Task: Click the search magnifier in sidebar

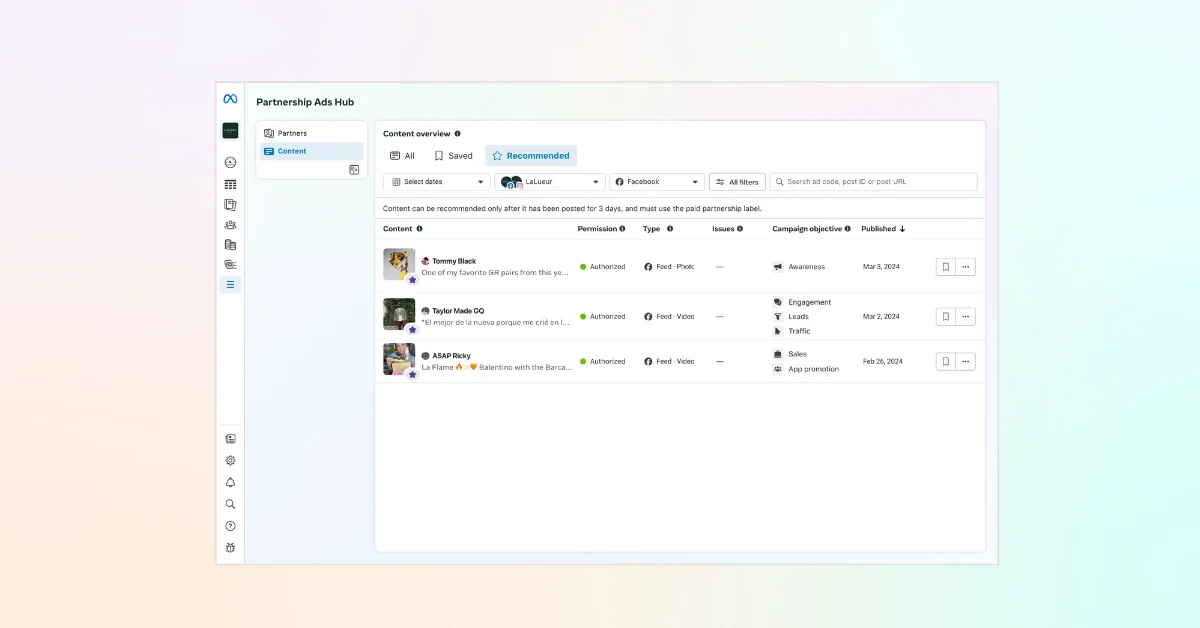Action: coord(230,504)
